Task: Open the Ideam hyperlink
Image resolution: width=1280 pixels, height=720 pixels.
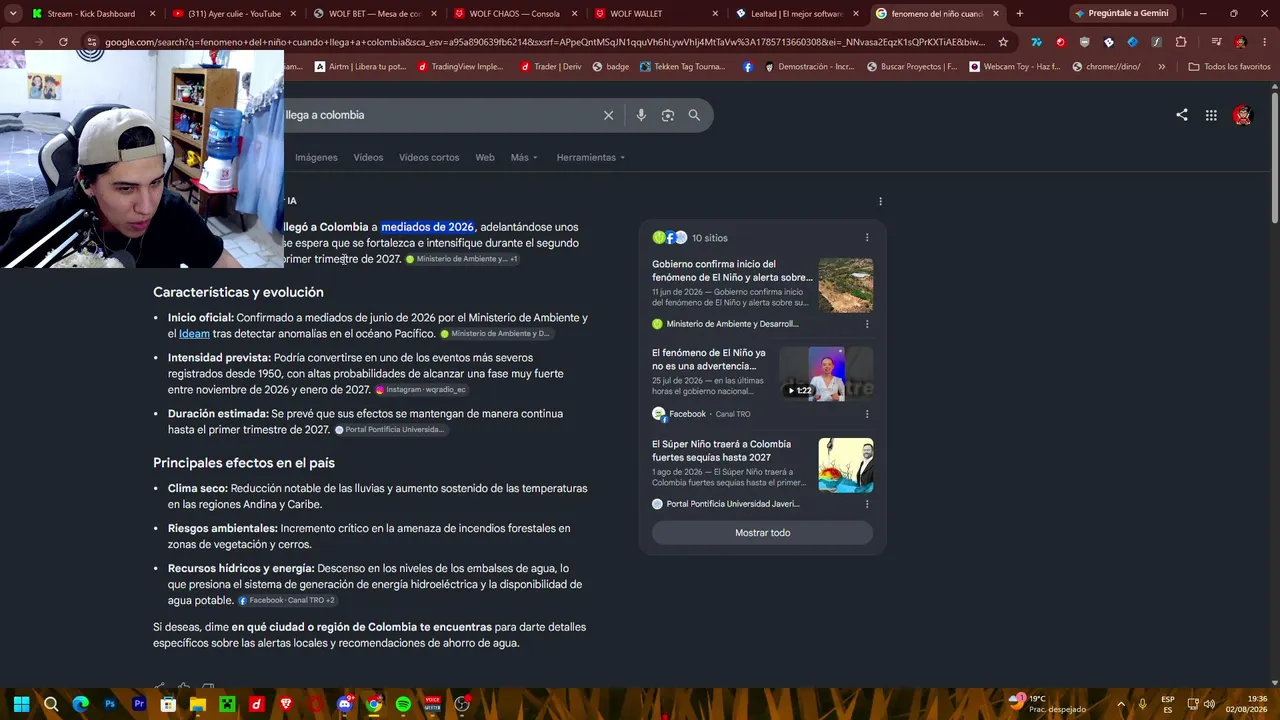Action: point(194,334)
